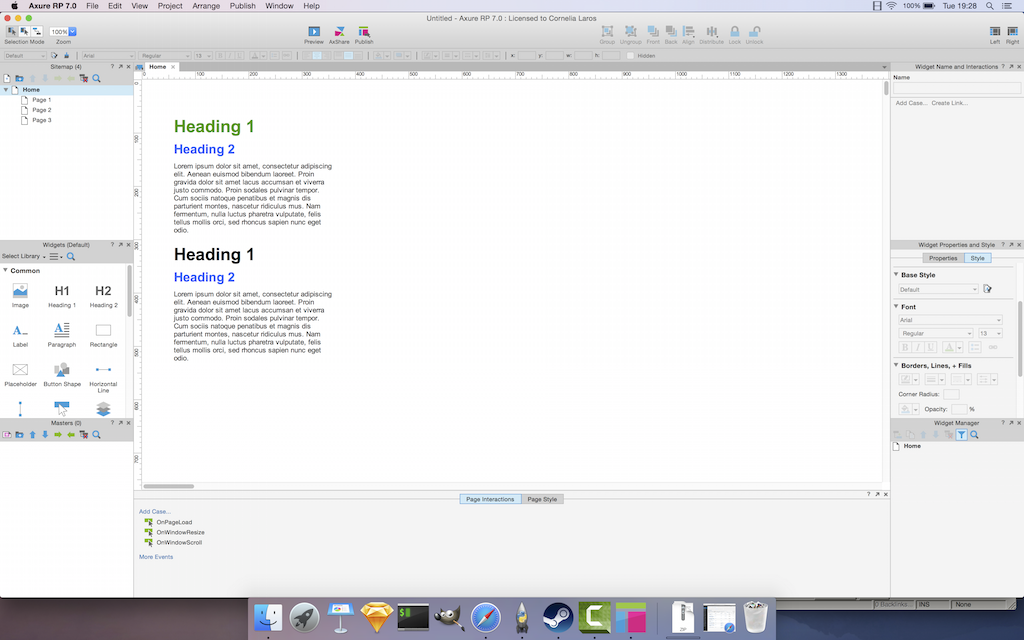Toggle Underline in the Style panel
1024x640 pixels.
tap(931, 347)
